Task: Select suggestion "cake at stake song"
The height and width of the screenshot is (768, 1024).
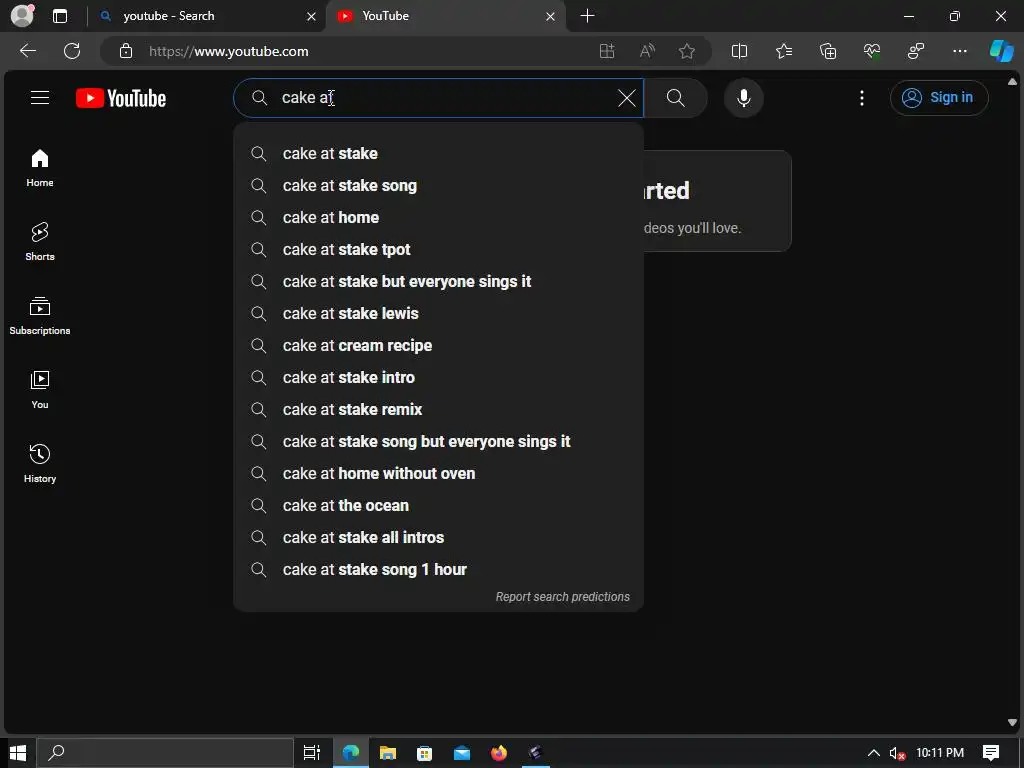Action: pos(438,185)
